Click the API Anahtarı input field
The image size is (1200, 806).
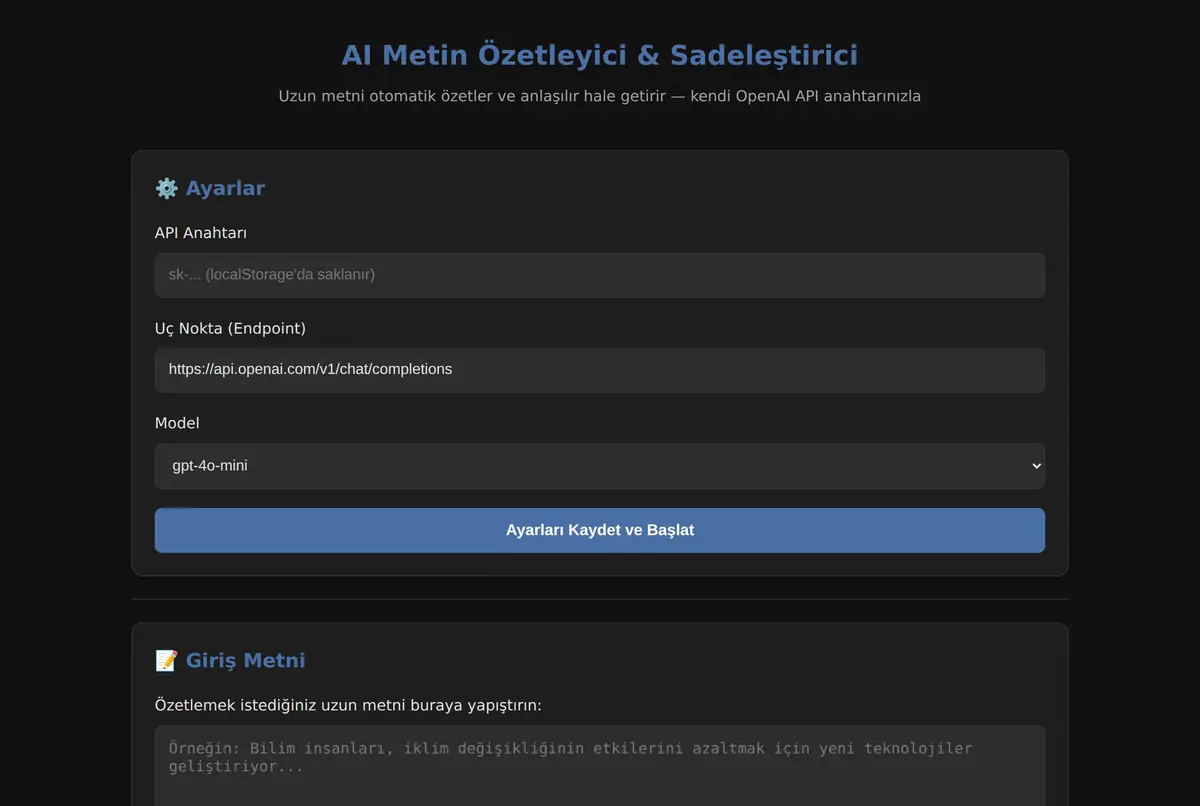(x=600, y=275)
